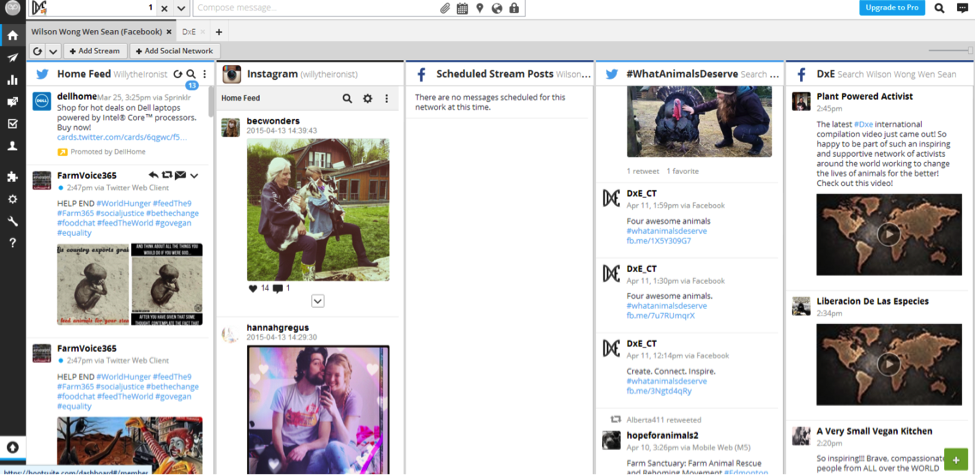Viewport: 975px width, 475px height.
Task: Switch to the Wilson Wong Wen Sean tab
Action: coord(96,32)
